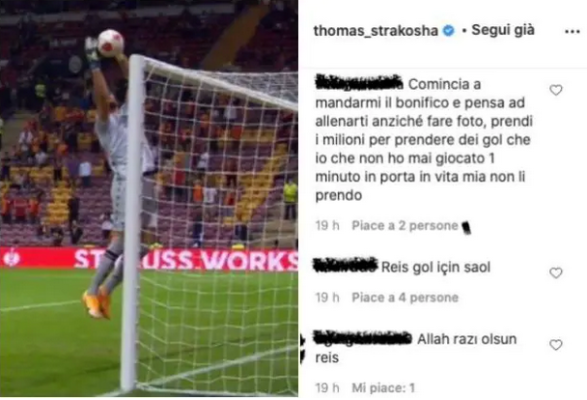Click the soccer ball in the photo
Image resolution: width=587 pixels, height=400 pixels.
[111, 43]
